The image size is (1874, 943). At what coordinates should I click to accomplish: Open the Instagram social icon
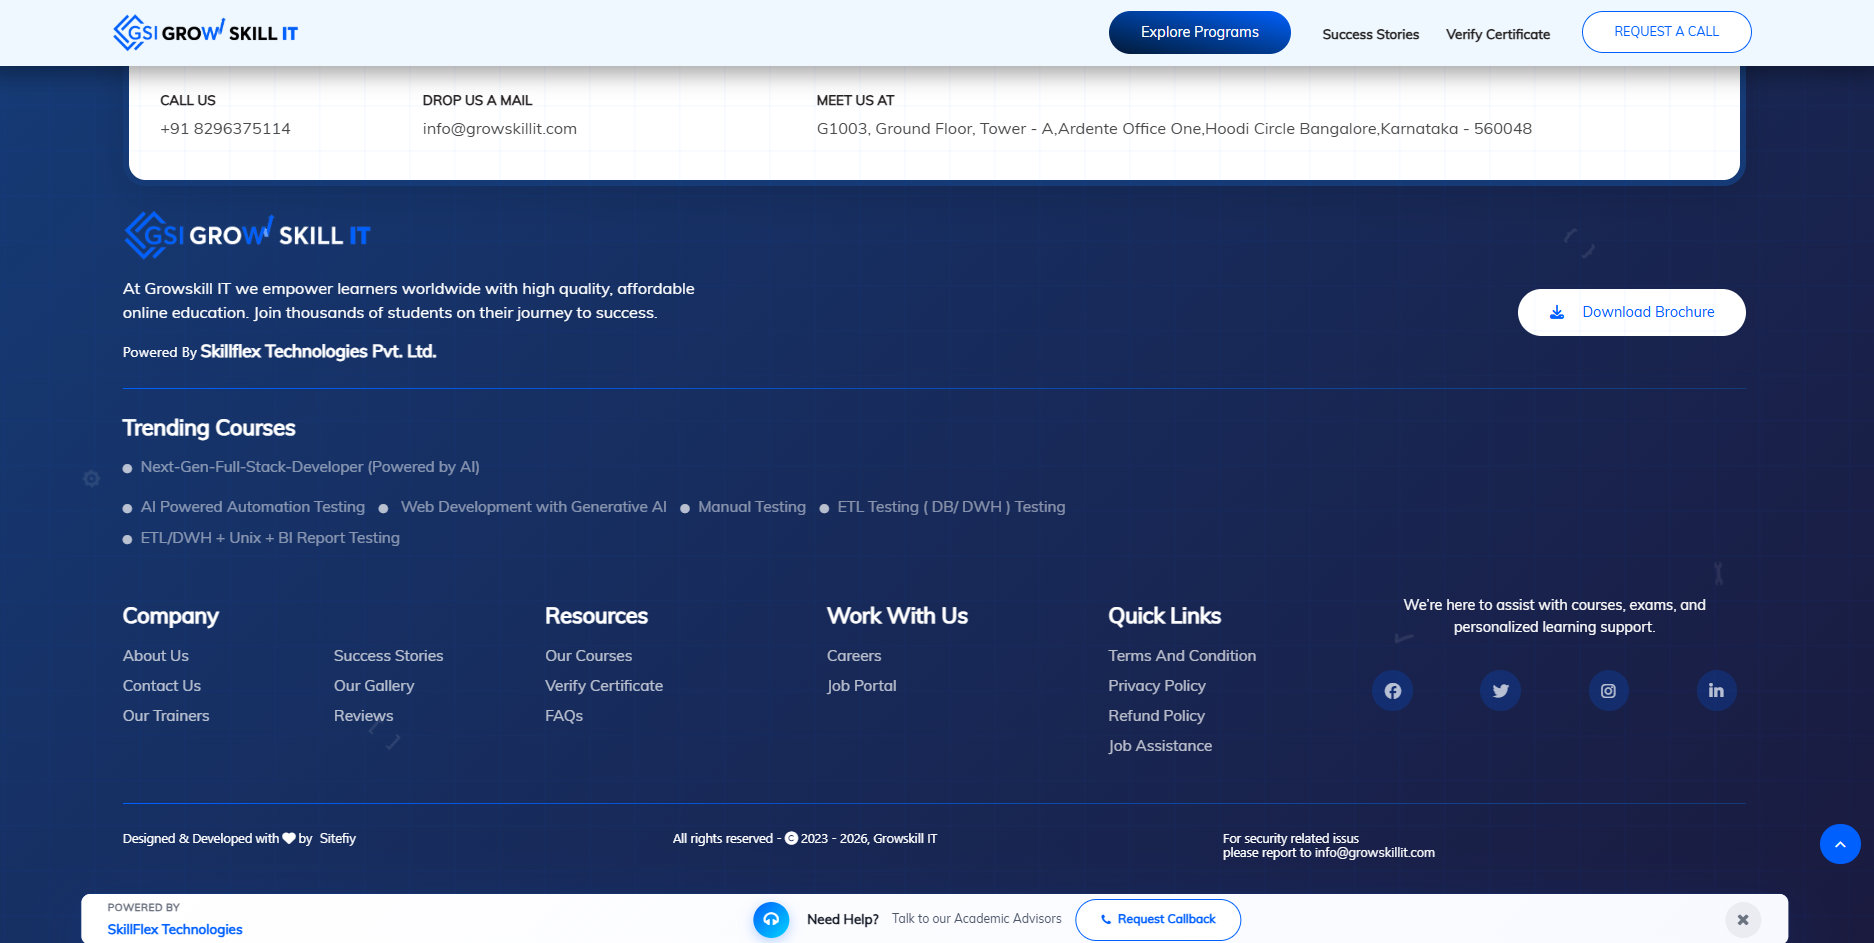point(1608,691)
